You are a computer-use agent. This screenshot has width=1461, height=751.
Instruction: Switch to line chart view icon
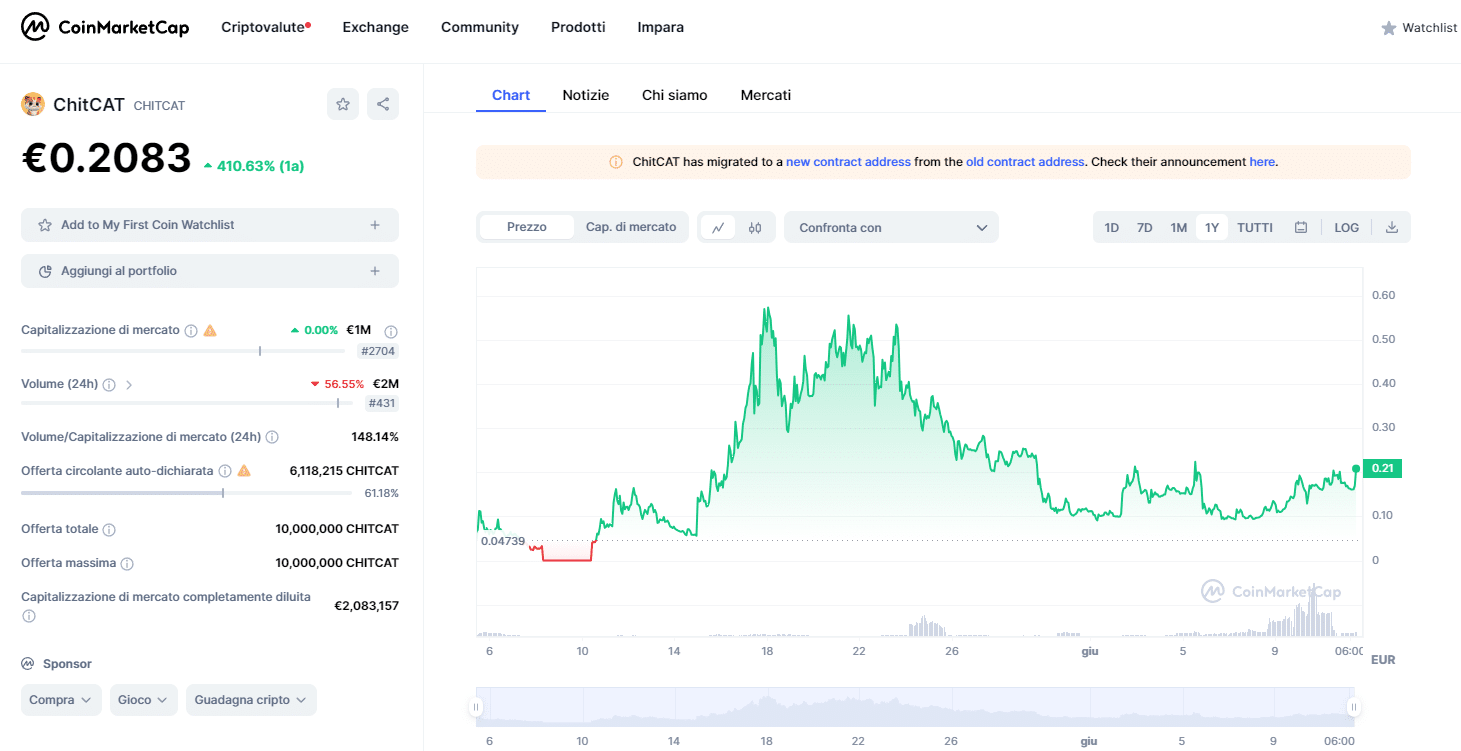[718, 228]
